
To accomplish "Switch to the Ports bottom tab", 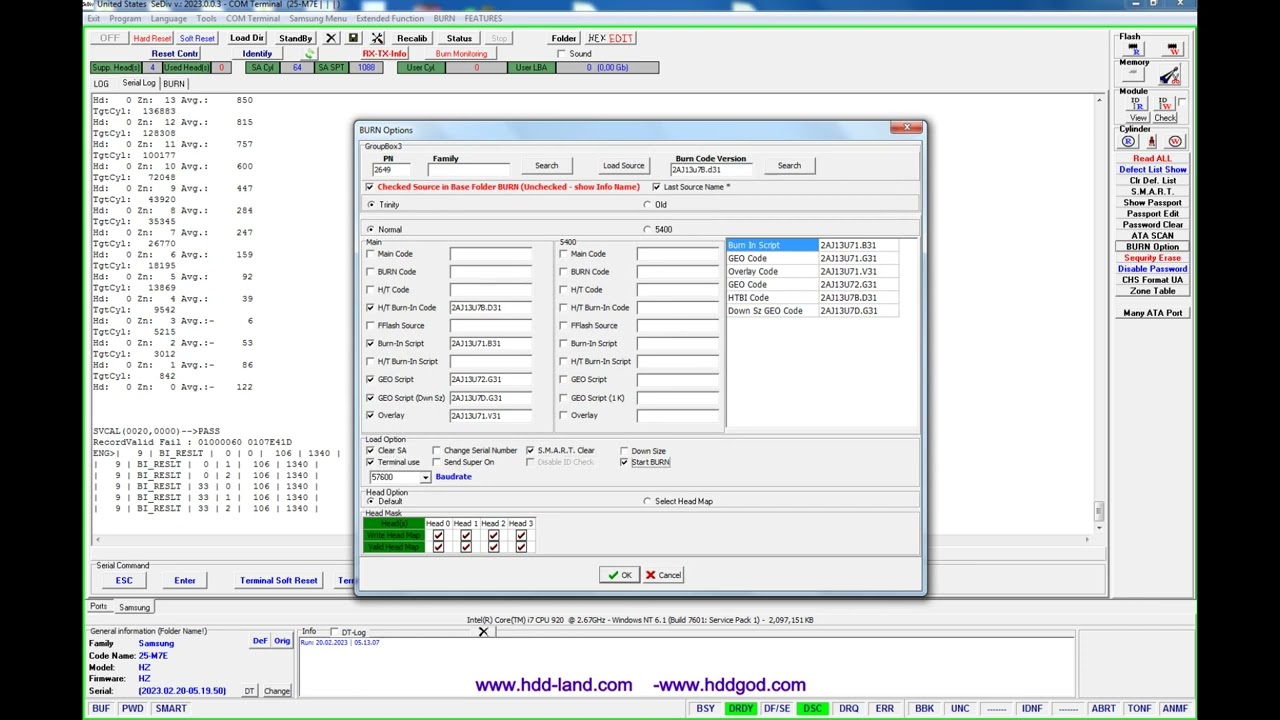I will [98, 607].
